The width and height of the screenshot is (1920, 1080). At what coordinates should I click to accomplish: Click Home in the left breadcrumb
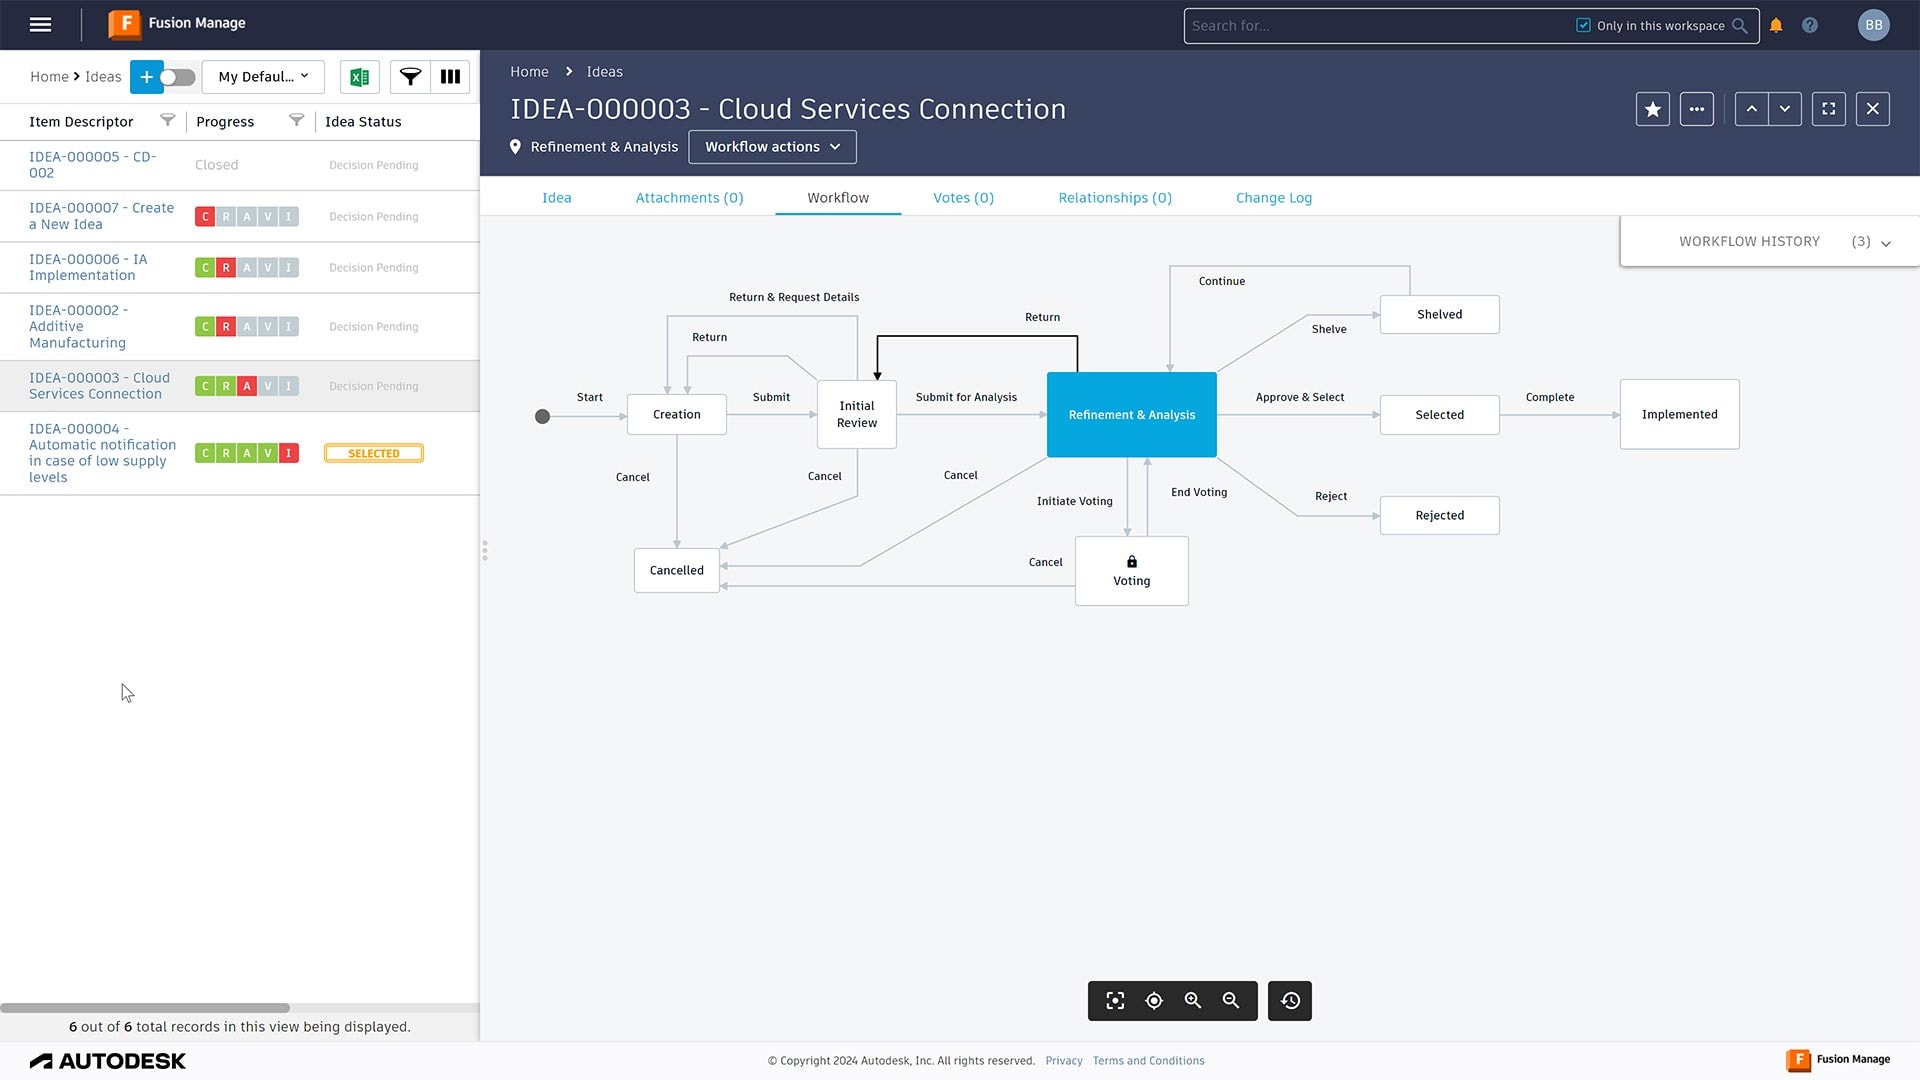(x=49, y=77)
